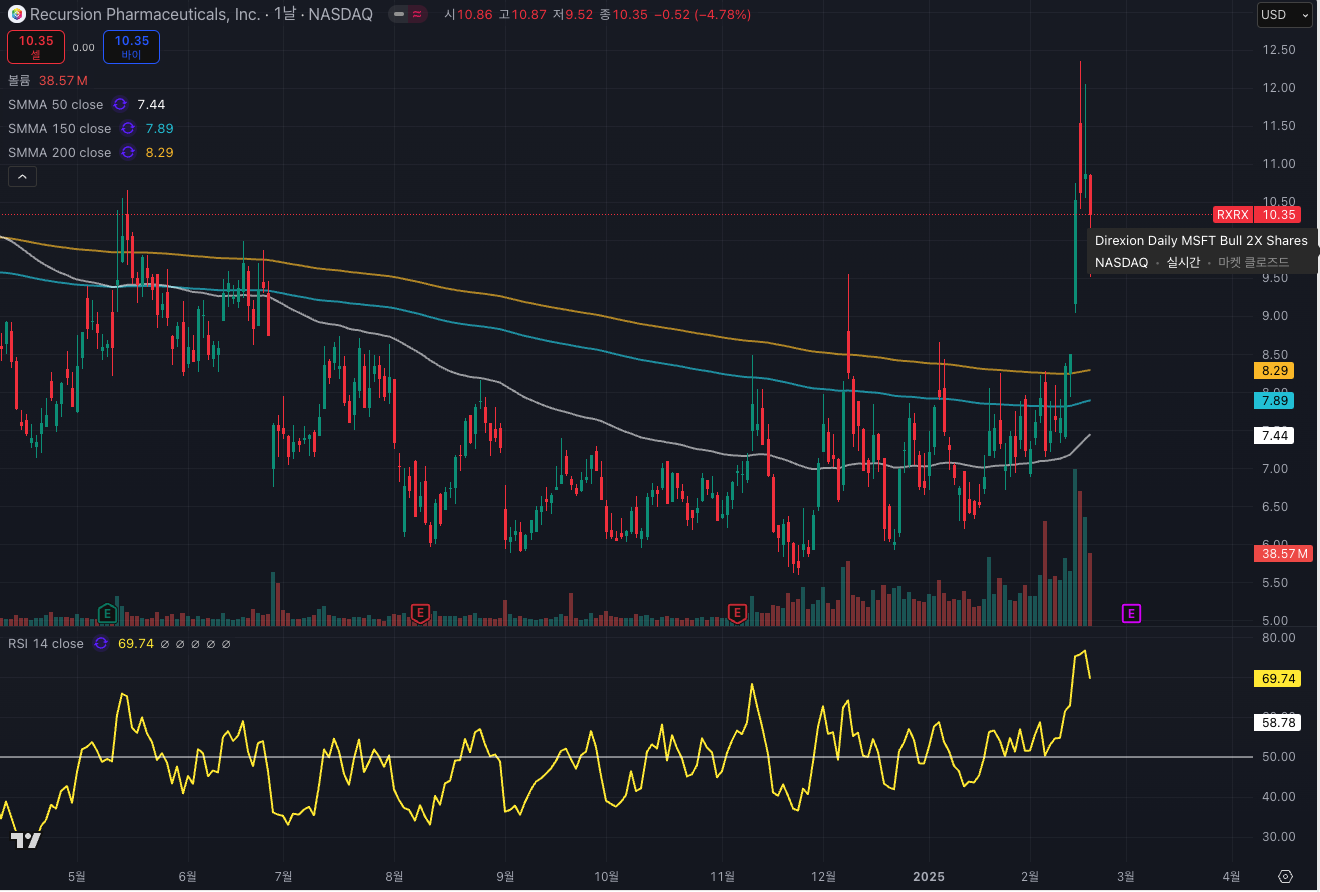Click the purple upcoming E earnings marker
Screen dimensions: 1320x892
point(1131,613)
